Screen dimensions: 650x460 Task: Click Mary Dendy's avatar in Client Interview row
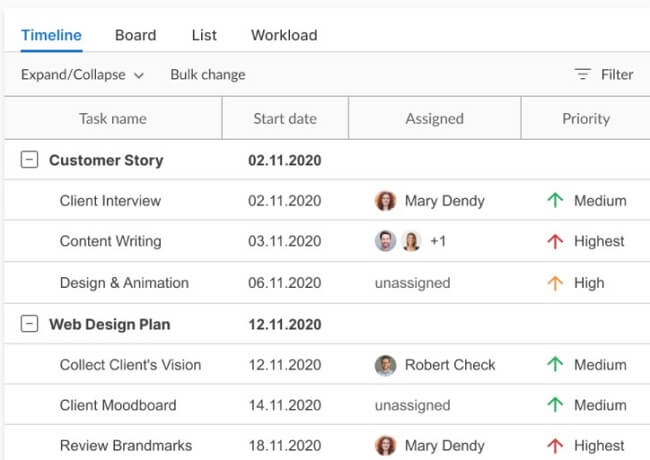pos(385,201)
